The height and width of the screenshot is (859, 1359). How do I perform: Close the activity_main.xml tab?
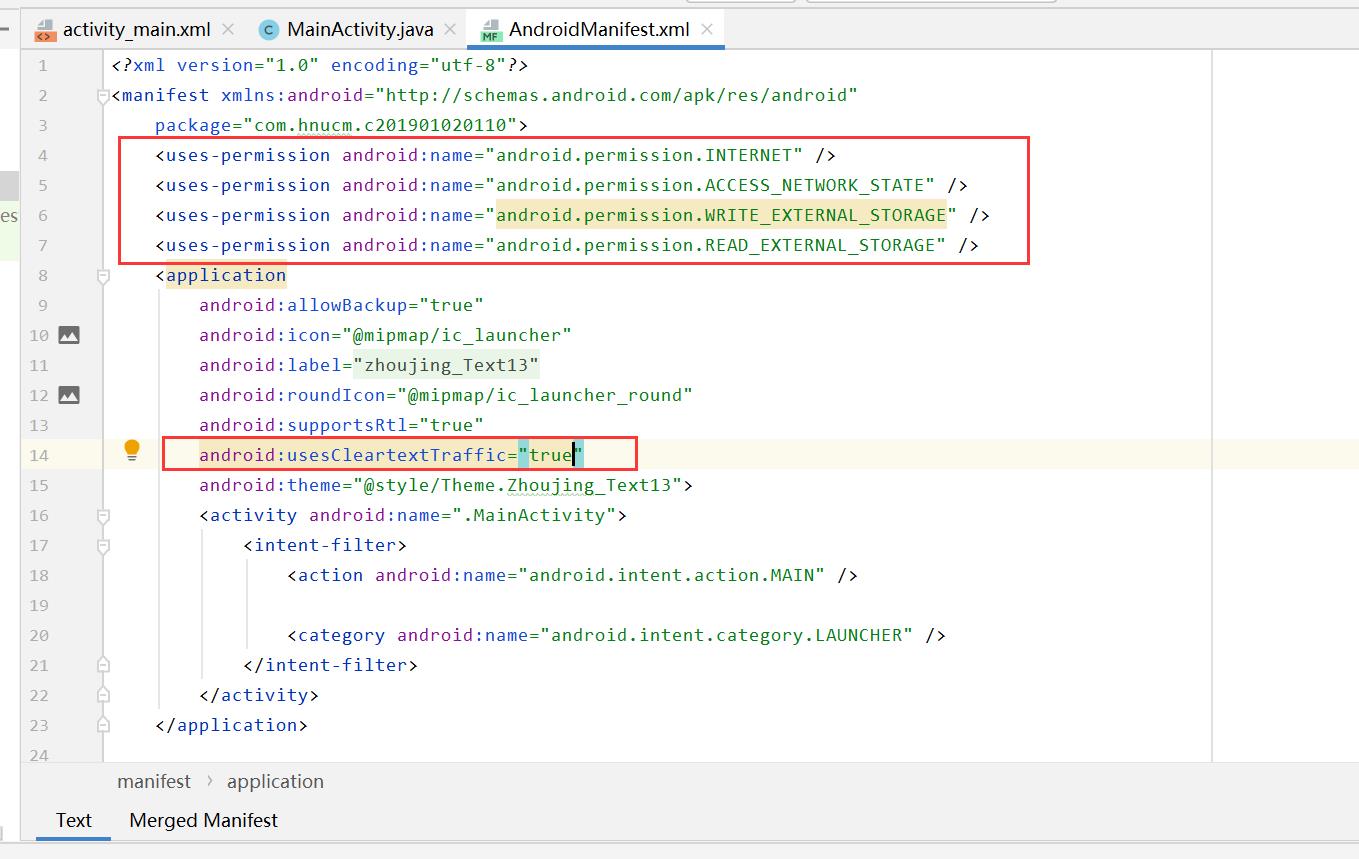coord(228,29)
